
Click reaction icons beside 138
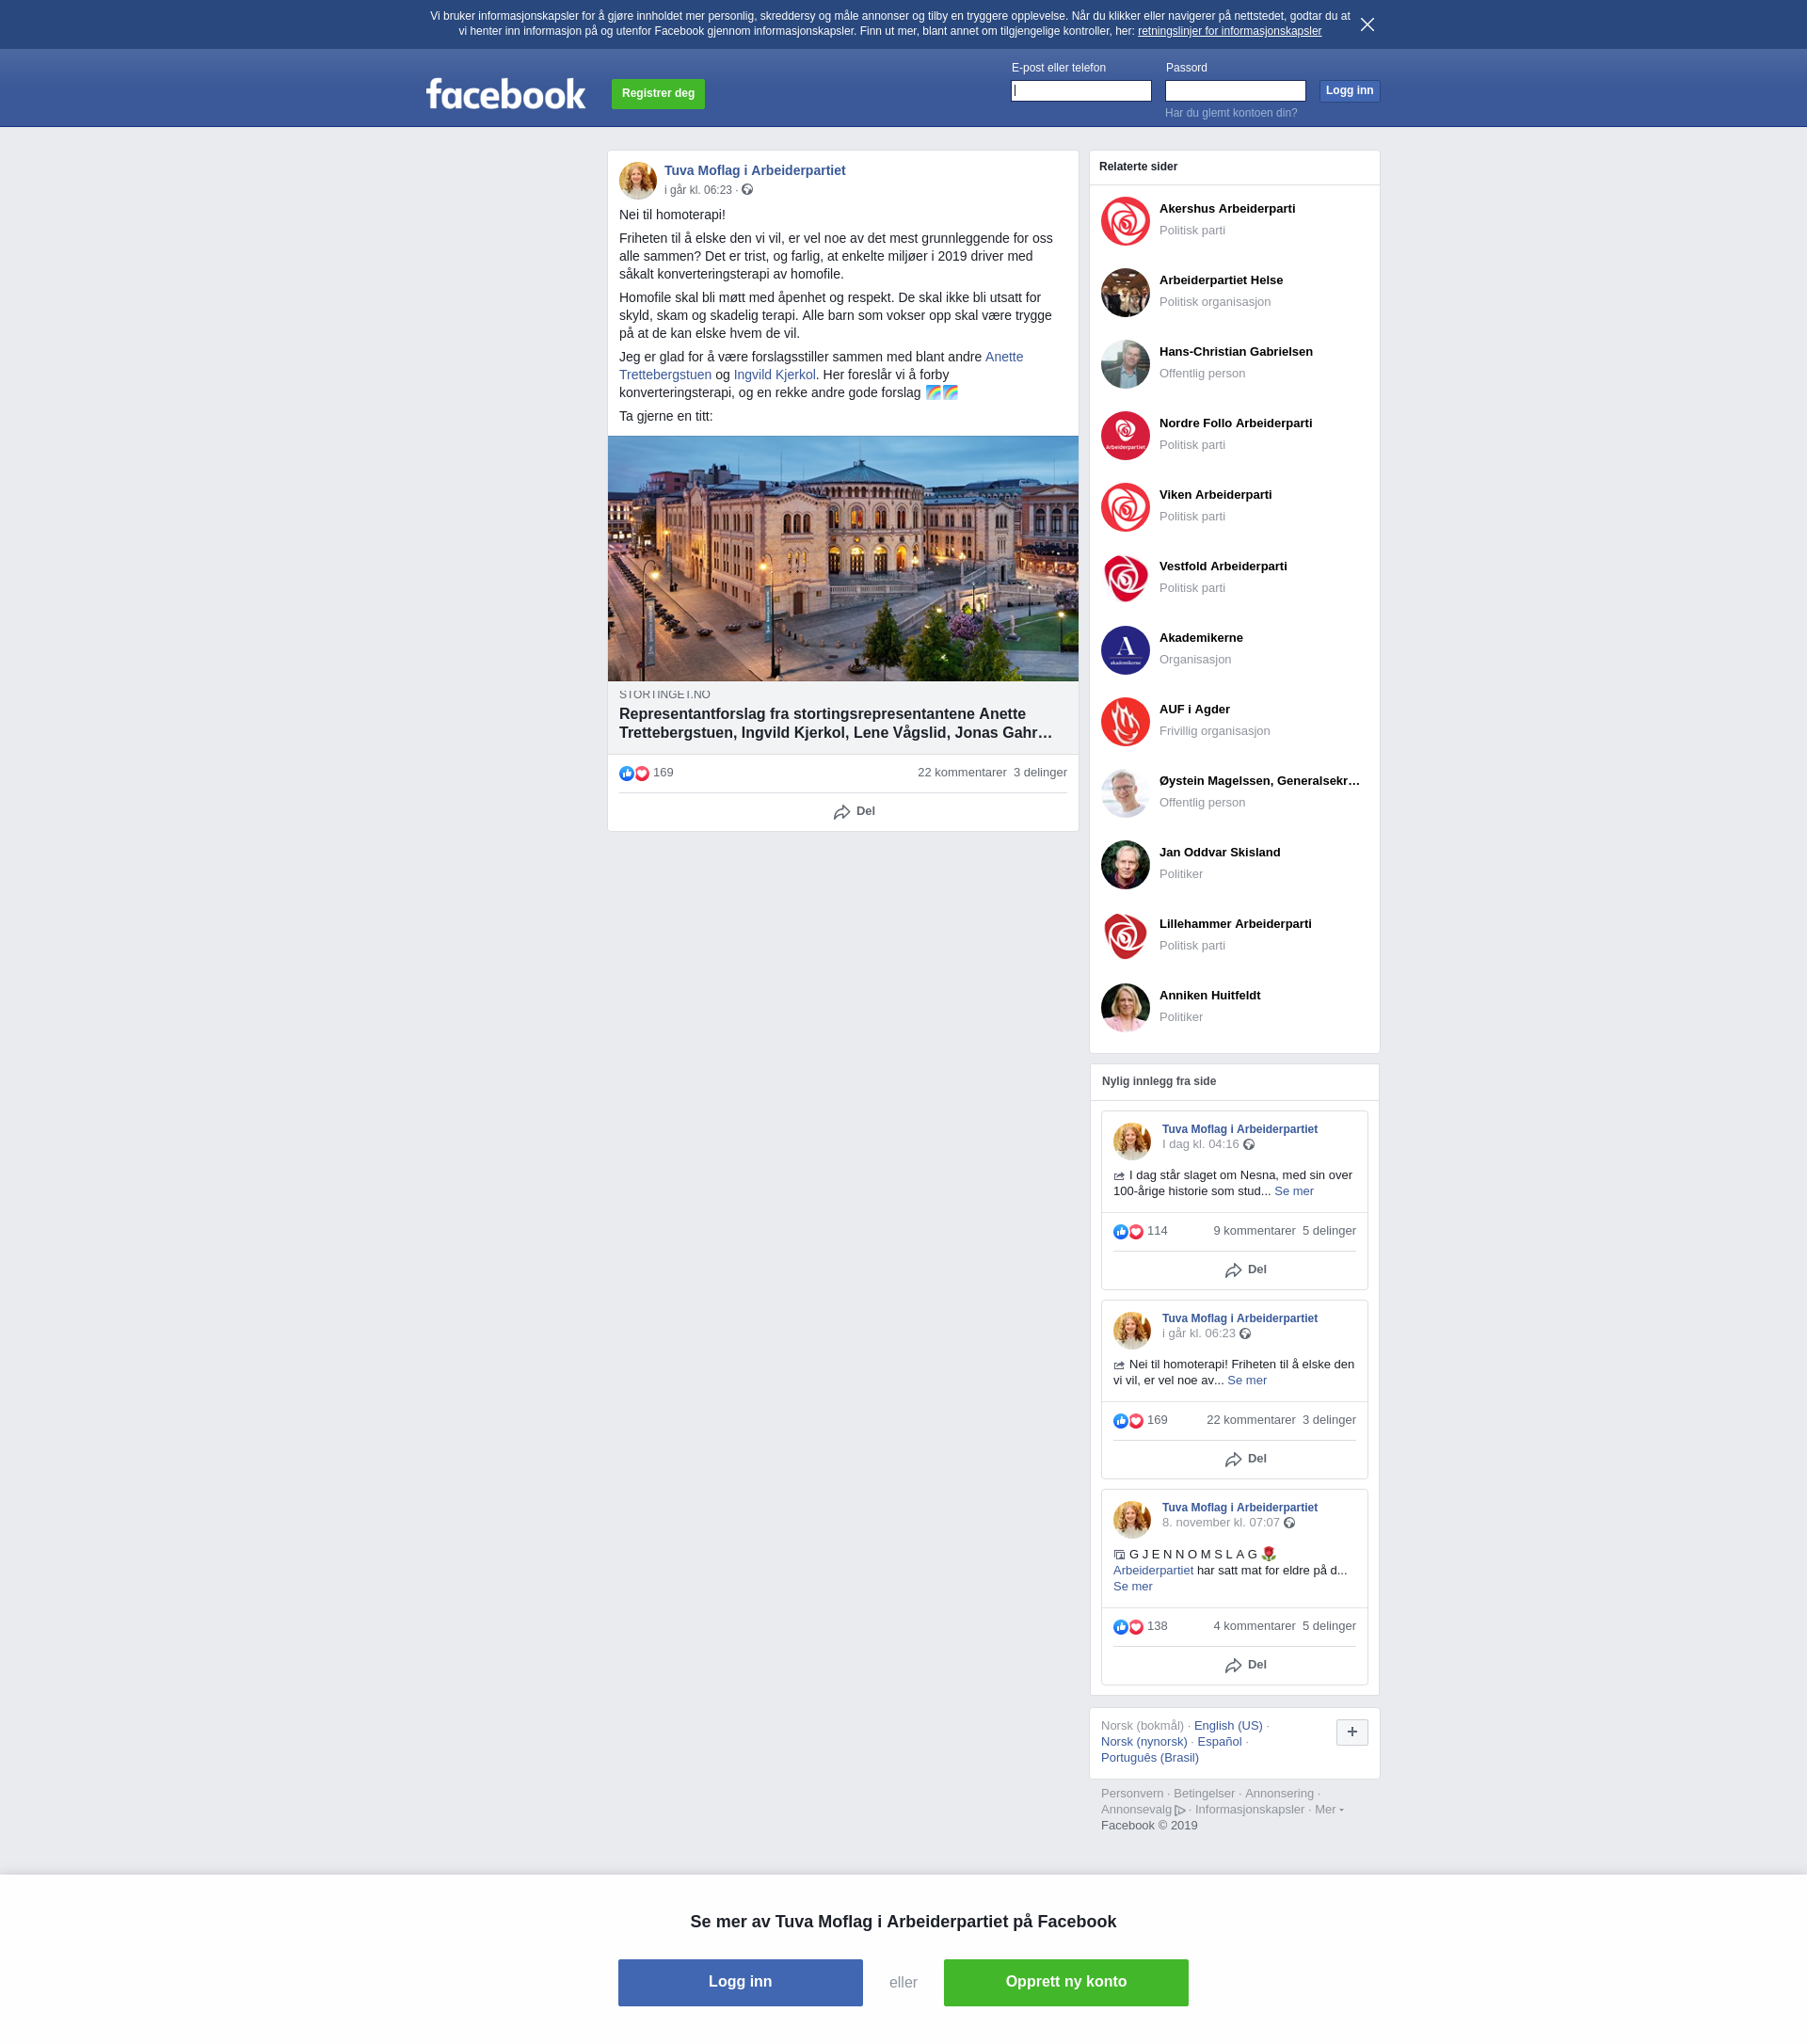(x=1128, y=1627)
